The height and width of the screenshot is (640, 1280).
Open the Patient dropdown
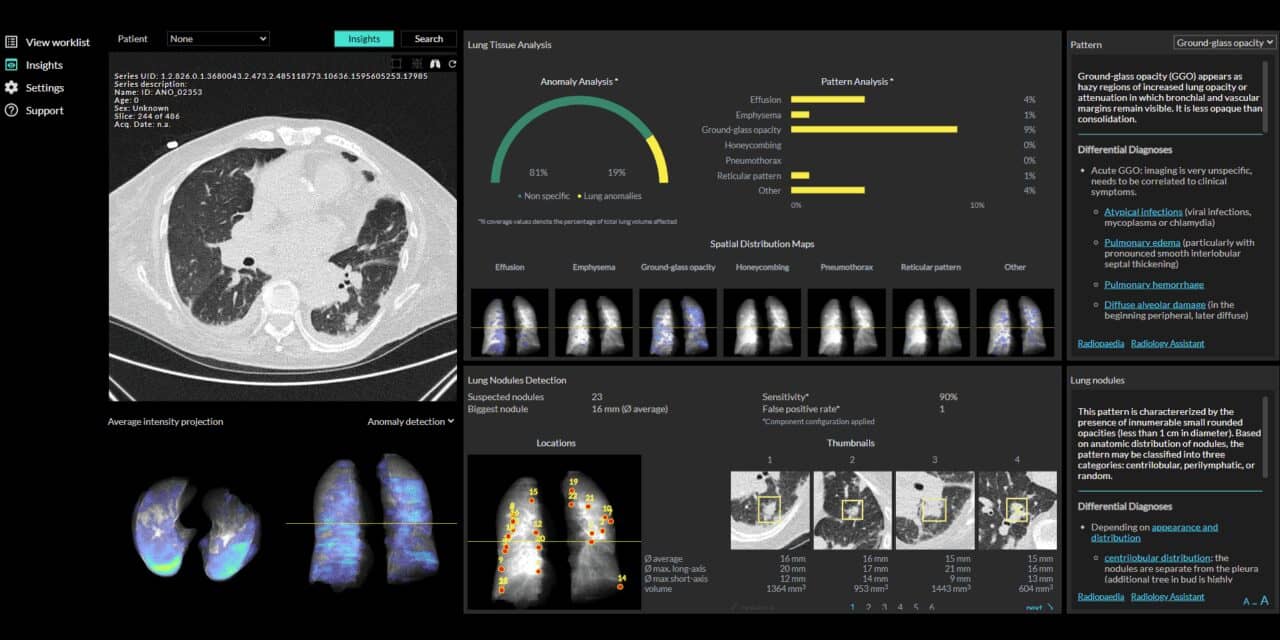click(x=218, y=39)
